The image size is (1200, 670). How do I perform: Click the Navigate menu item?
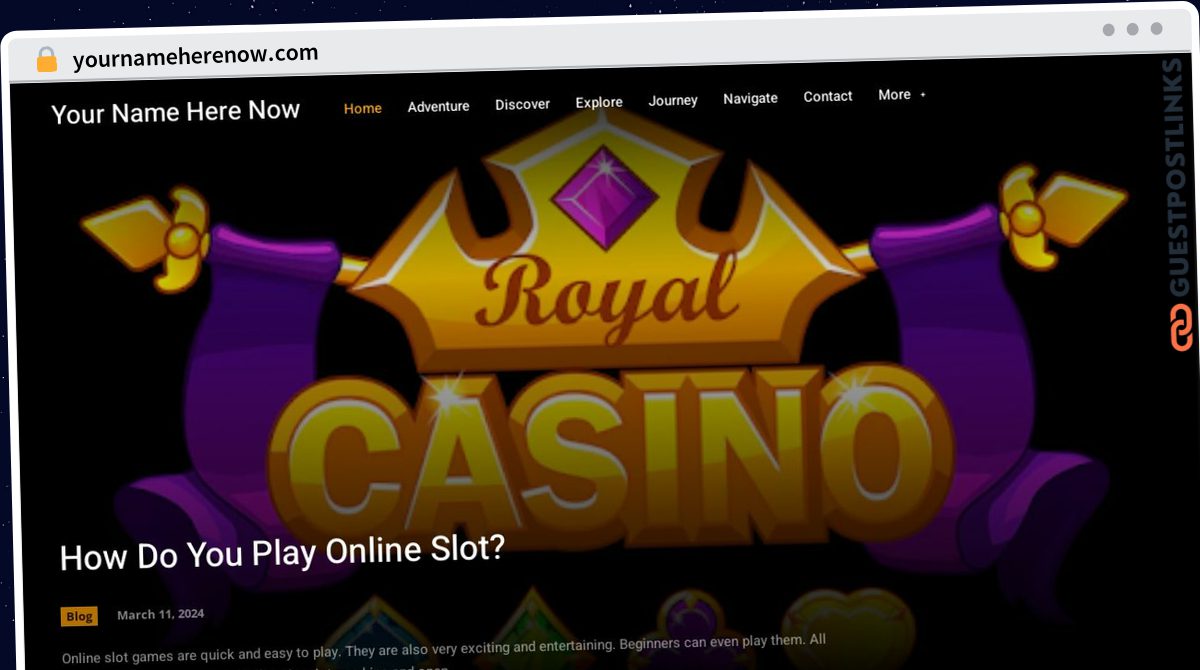750,98
